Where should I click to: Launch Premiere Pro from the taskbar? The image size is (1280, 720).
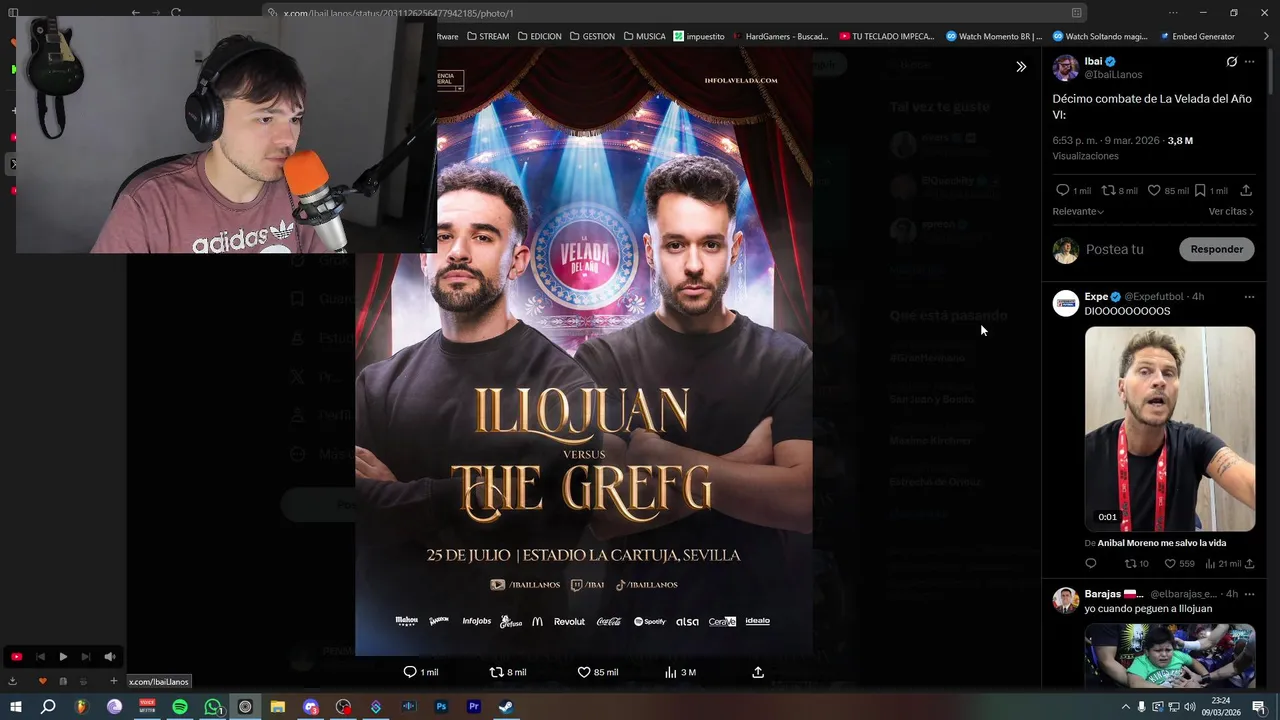[474, 707]
